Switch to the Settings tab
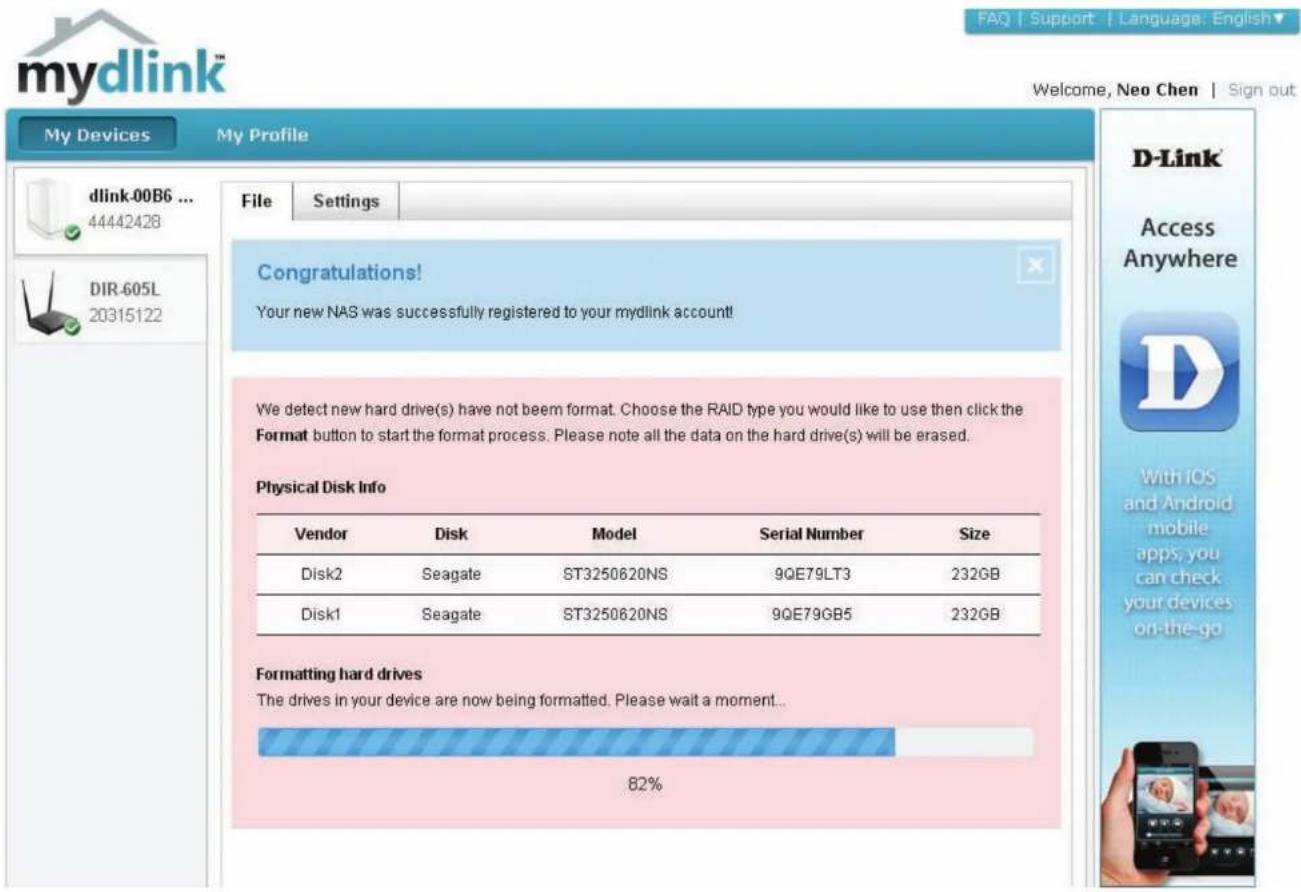Image resolution: width=1301 pixels, height=892 pixels. click(346, 201)
